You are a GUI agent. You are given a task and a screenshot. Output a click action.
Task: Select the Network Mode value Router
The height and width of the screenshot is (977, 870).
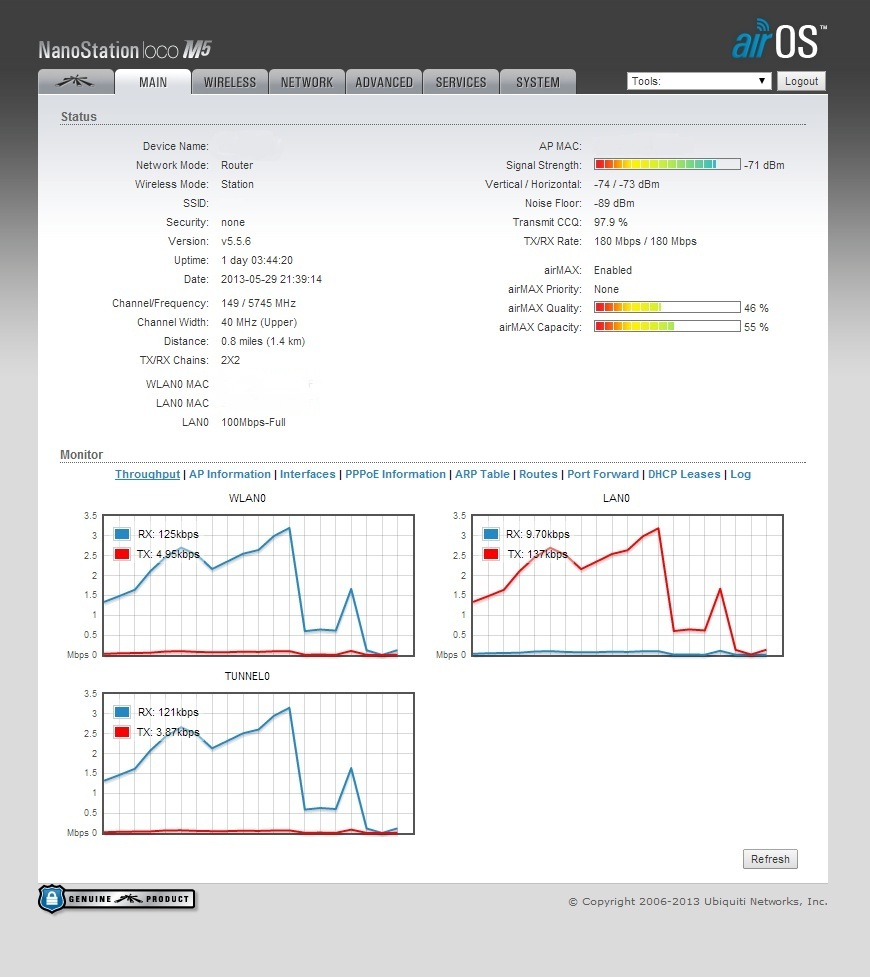click(x=237, y=165)
